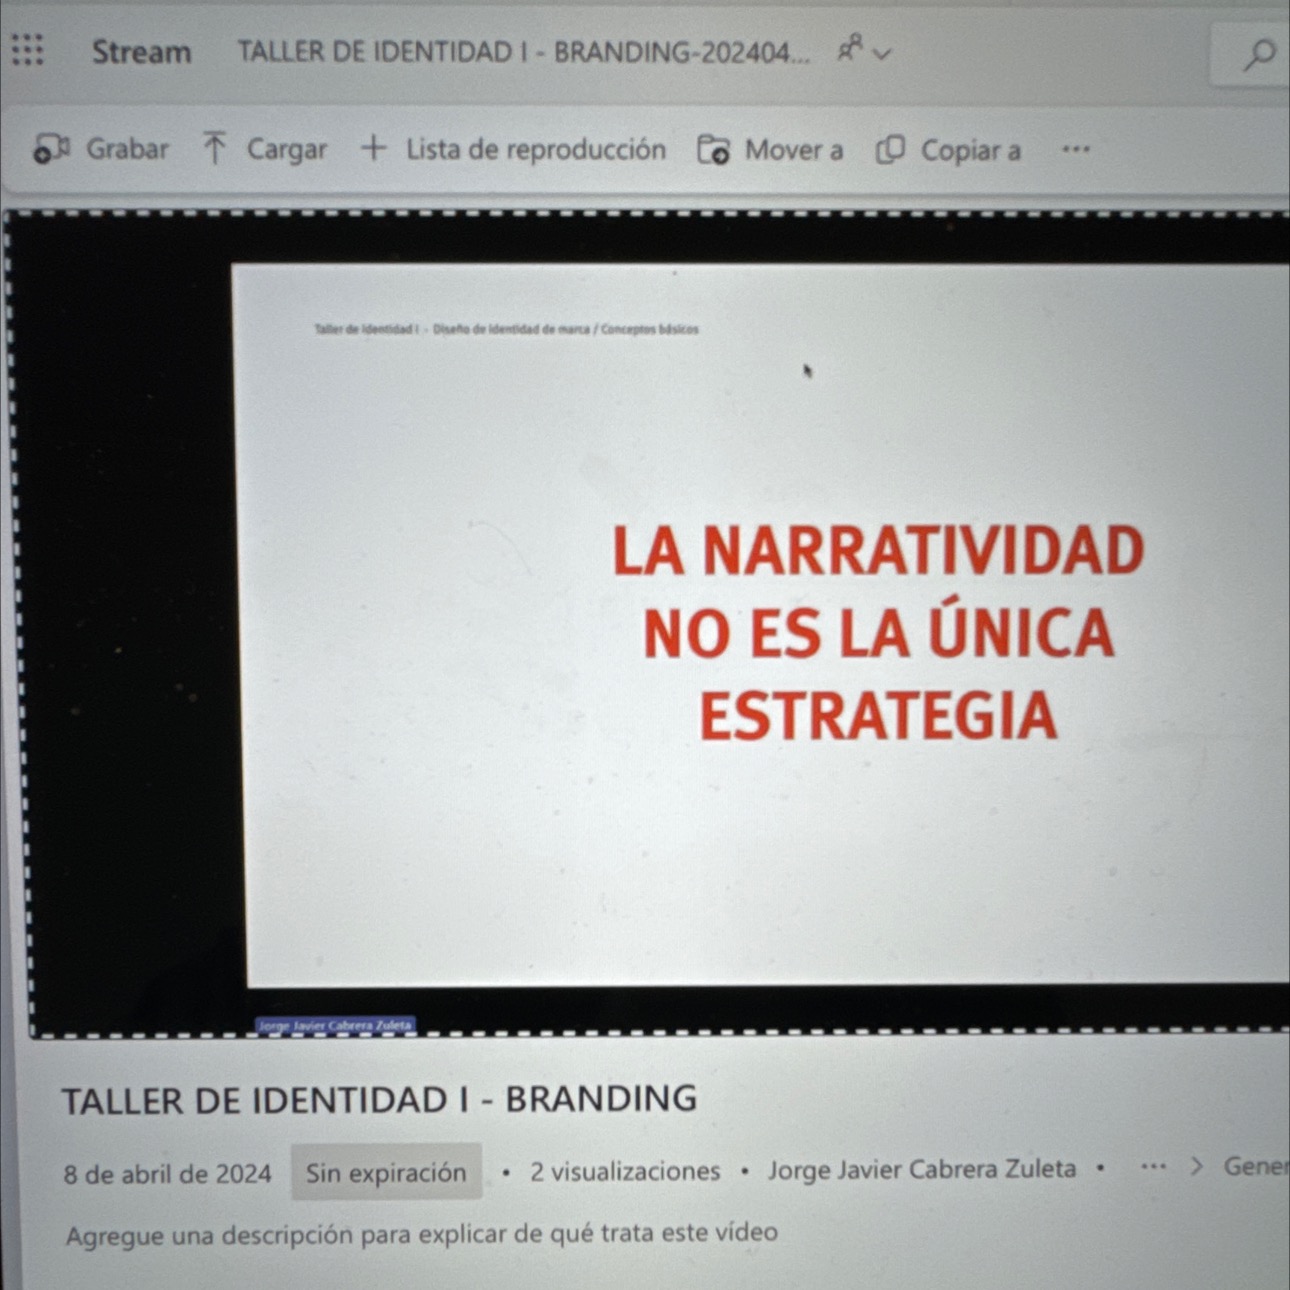Click the TALLER DE IDENTIDAD file name in header
Image resolution: width=1290 pixels, height=1290 pixels.
tap(522, 52)
